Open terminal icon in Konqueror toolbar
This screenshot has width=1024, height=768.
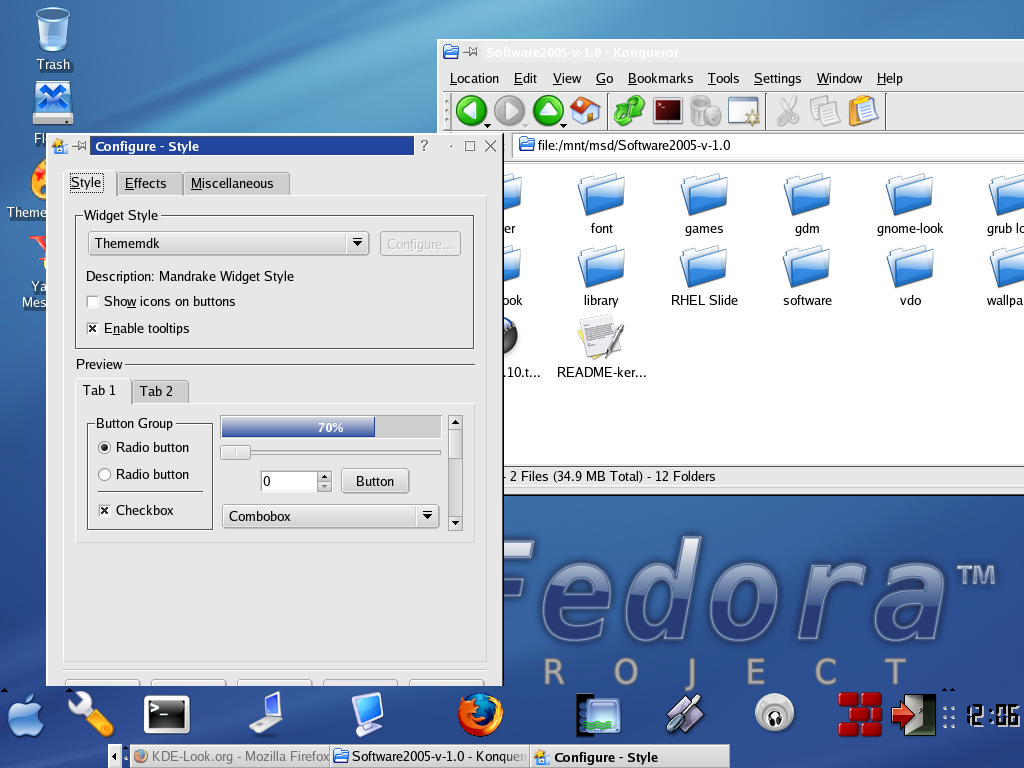[x=667, y=110]
